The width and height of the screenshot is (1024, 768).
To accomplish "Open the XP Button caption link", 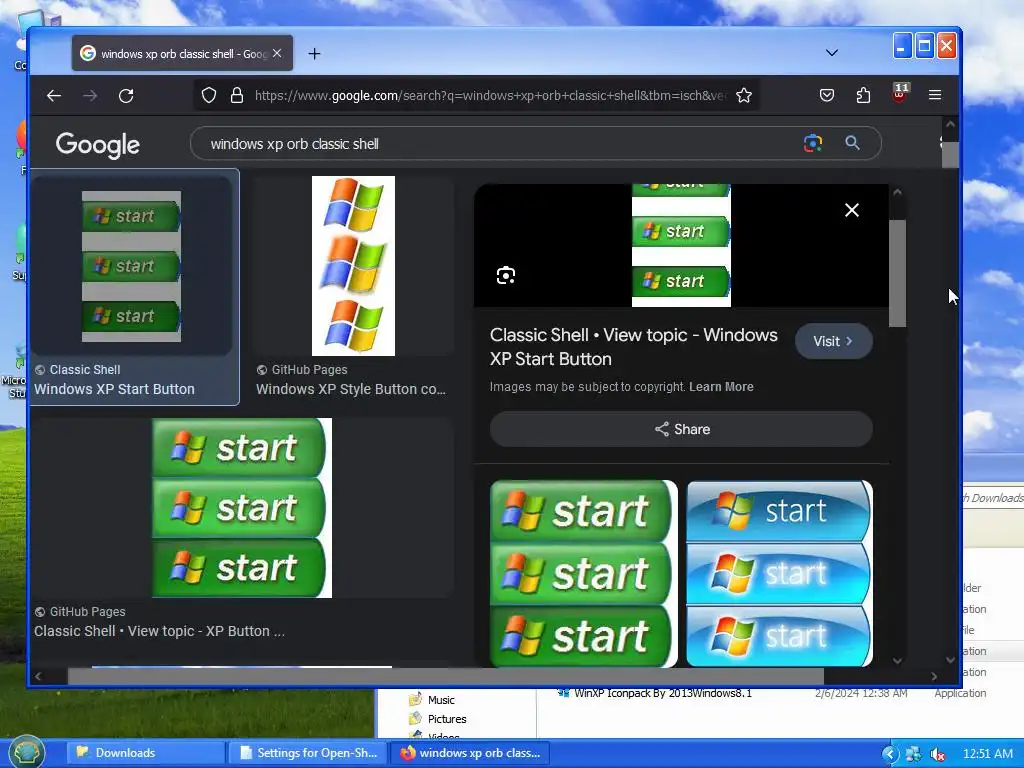I will pos(159,632).
